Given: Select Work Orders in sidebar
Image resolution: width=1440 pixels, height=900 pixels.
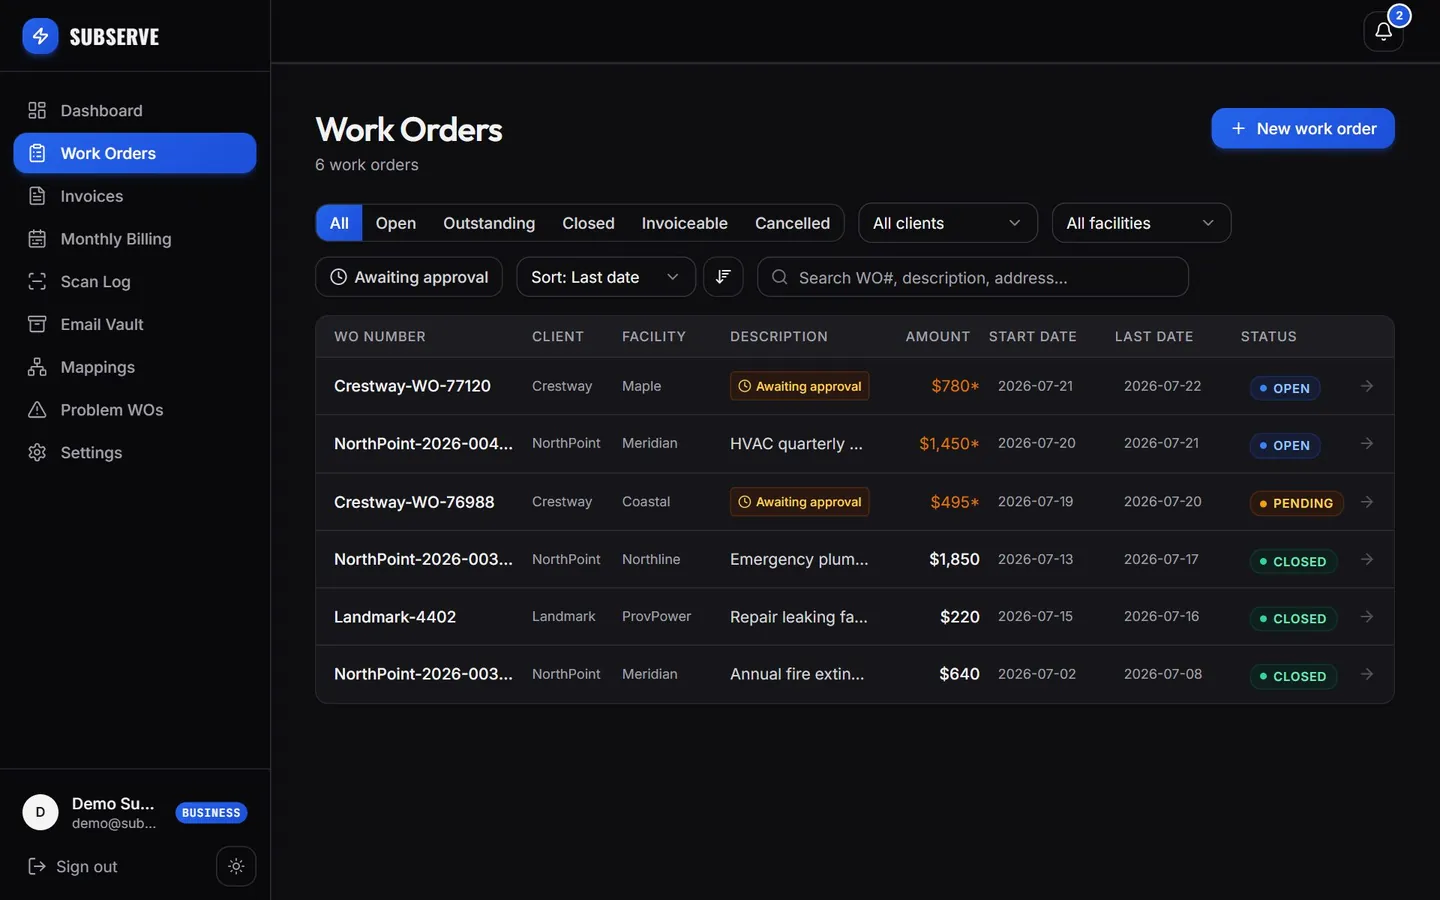Looking at the screenshot, I should tap(135, 153).
